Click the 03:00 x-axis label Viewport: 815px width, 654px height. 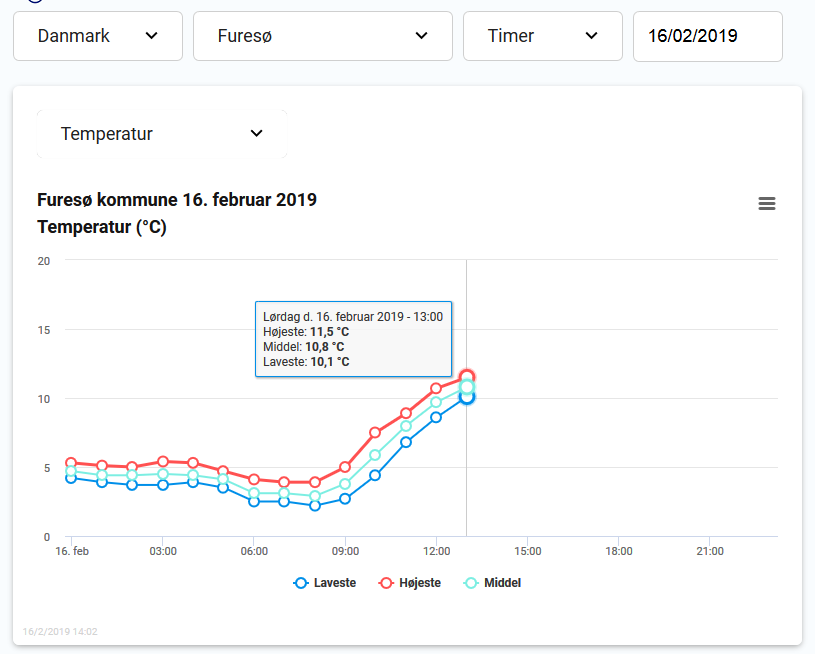tap(163, 551)
